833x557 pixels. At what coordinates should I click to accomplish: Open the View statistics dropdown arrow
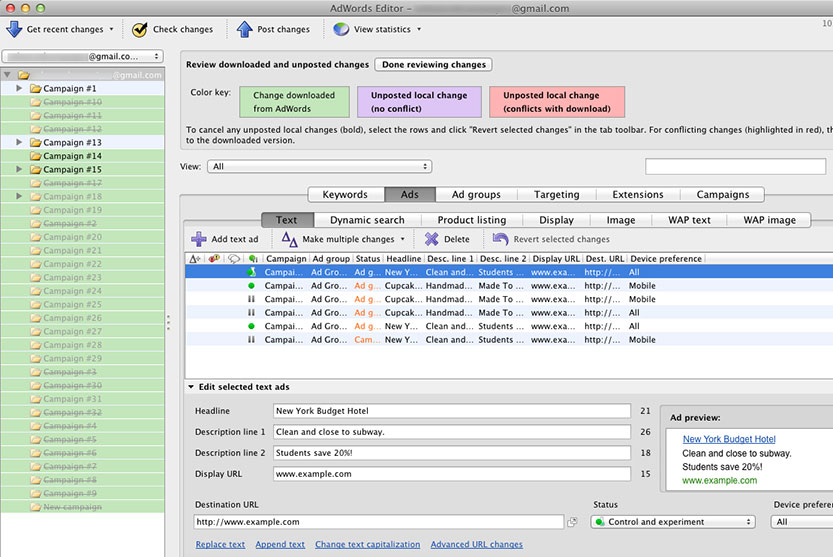click(x=419, y=29)
